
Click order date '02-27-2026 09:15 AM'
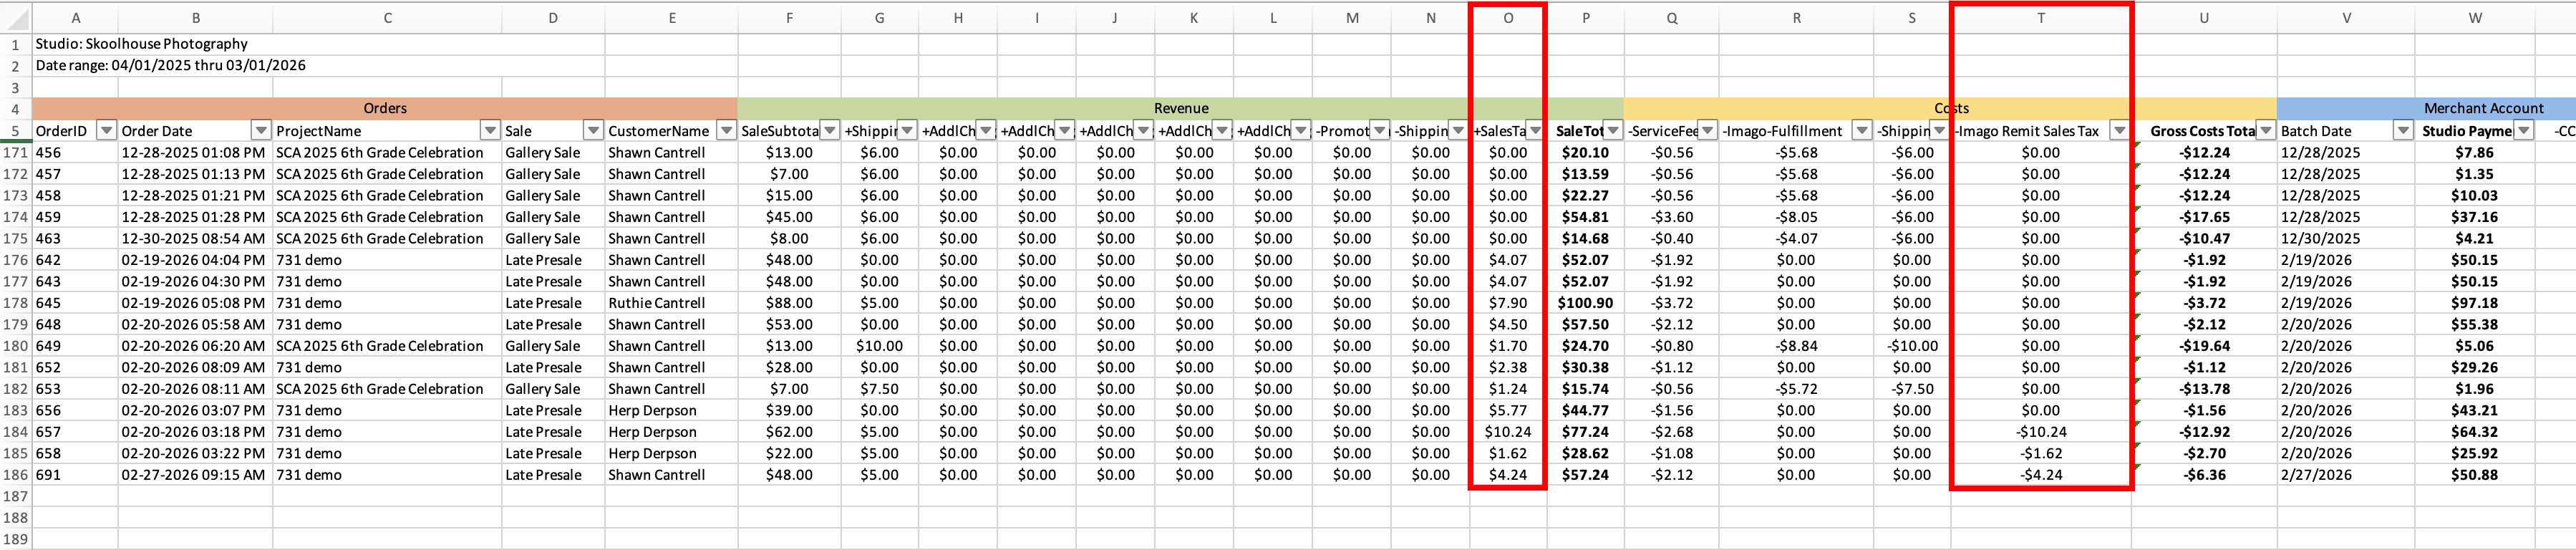click(195, 475)
